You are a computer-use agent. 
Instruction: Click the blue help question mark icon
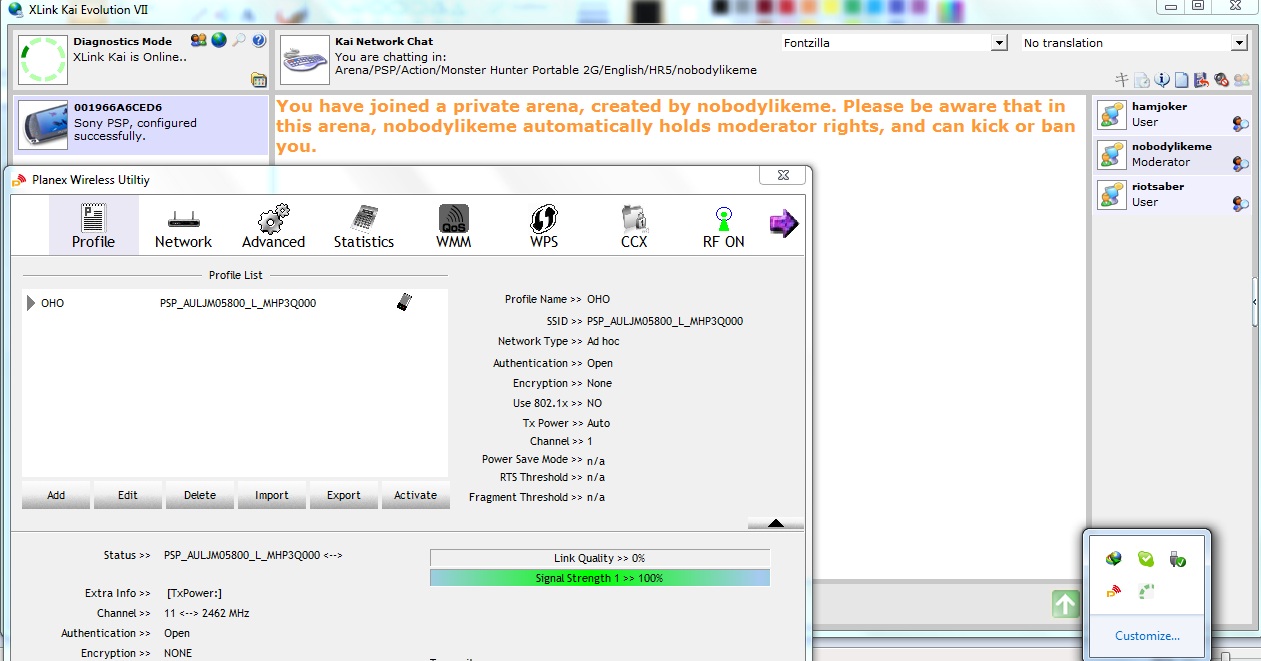click(259, 41)
